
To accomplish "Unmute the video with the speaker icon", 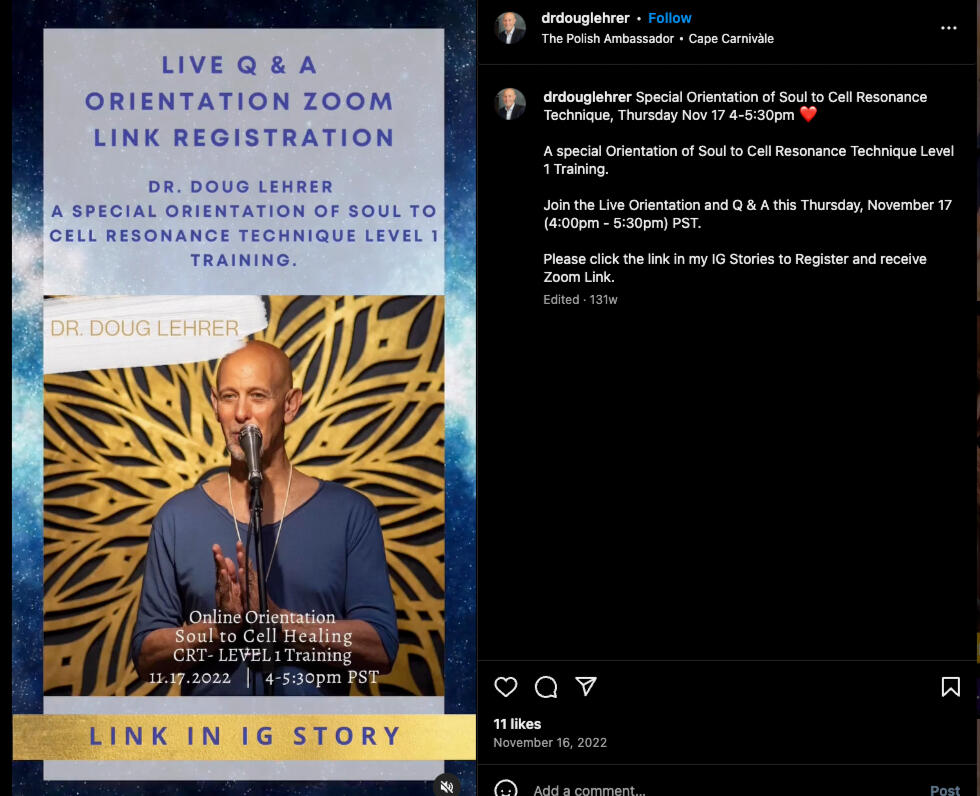I will click(x=447, y=786).
